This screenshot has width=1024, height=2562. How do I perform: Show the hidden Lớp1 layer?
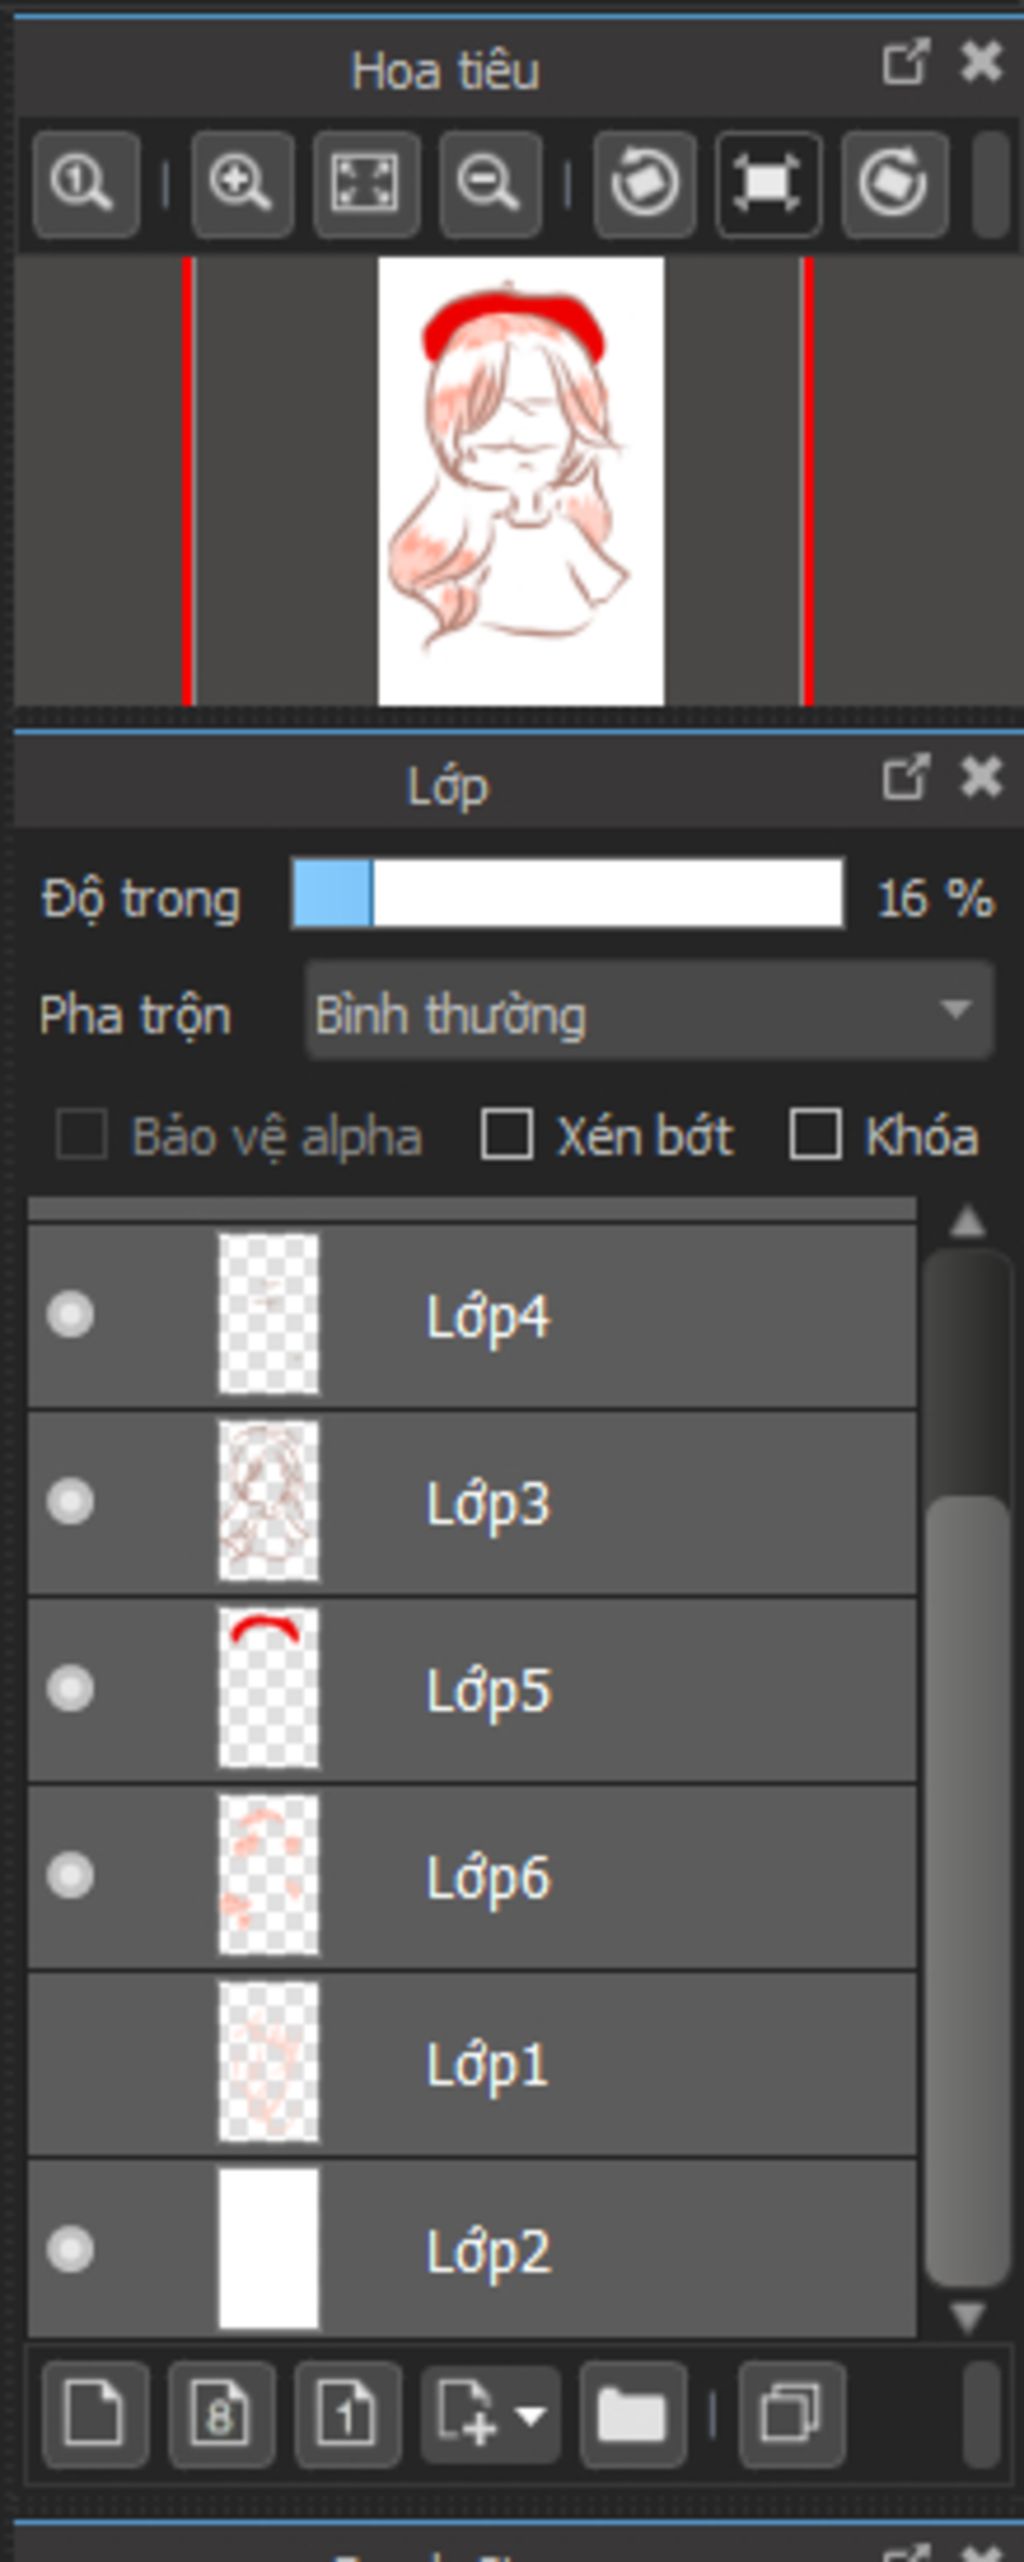click(x=70, y=2062)
